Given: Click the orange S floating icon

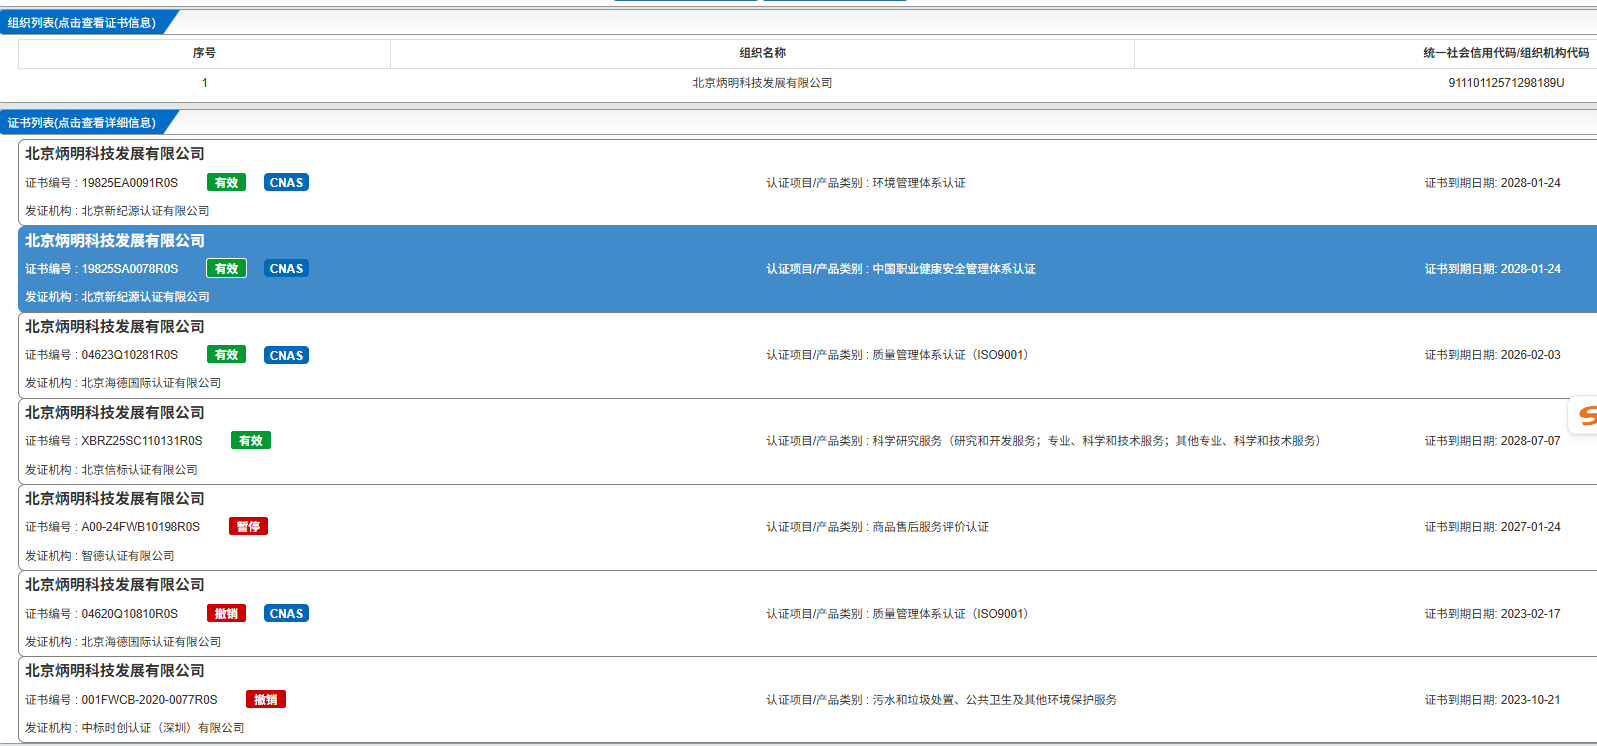Looking at the screenshot, I should click(x=1586, y=415).
